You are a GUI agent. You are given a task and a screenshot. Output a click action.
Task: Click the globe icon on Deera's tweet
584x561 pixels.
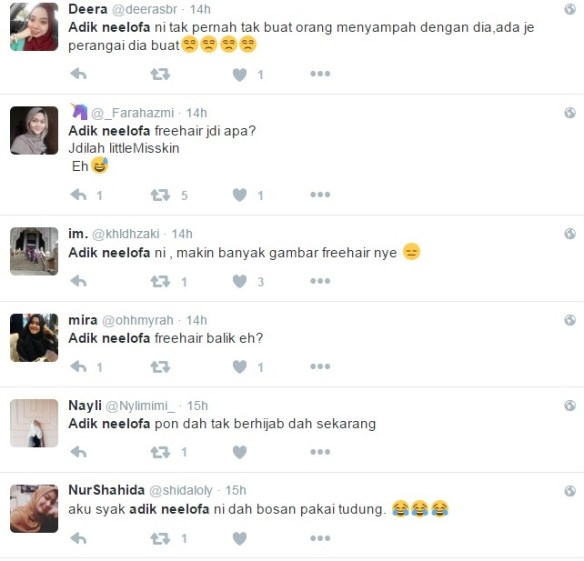click(570, 9)
